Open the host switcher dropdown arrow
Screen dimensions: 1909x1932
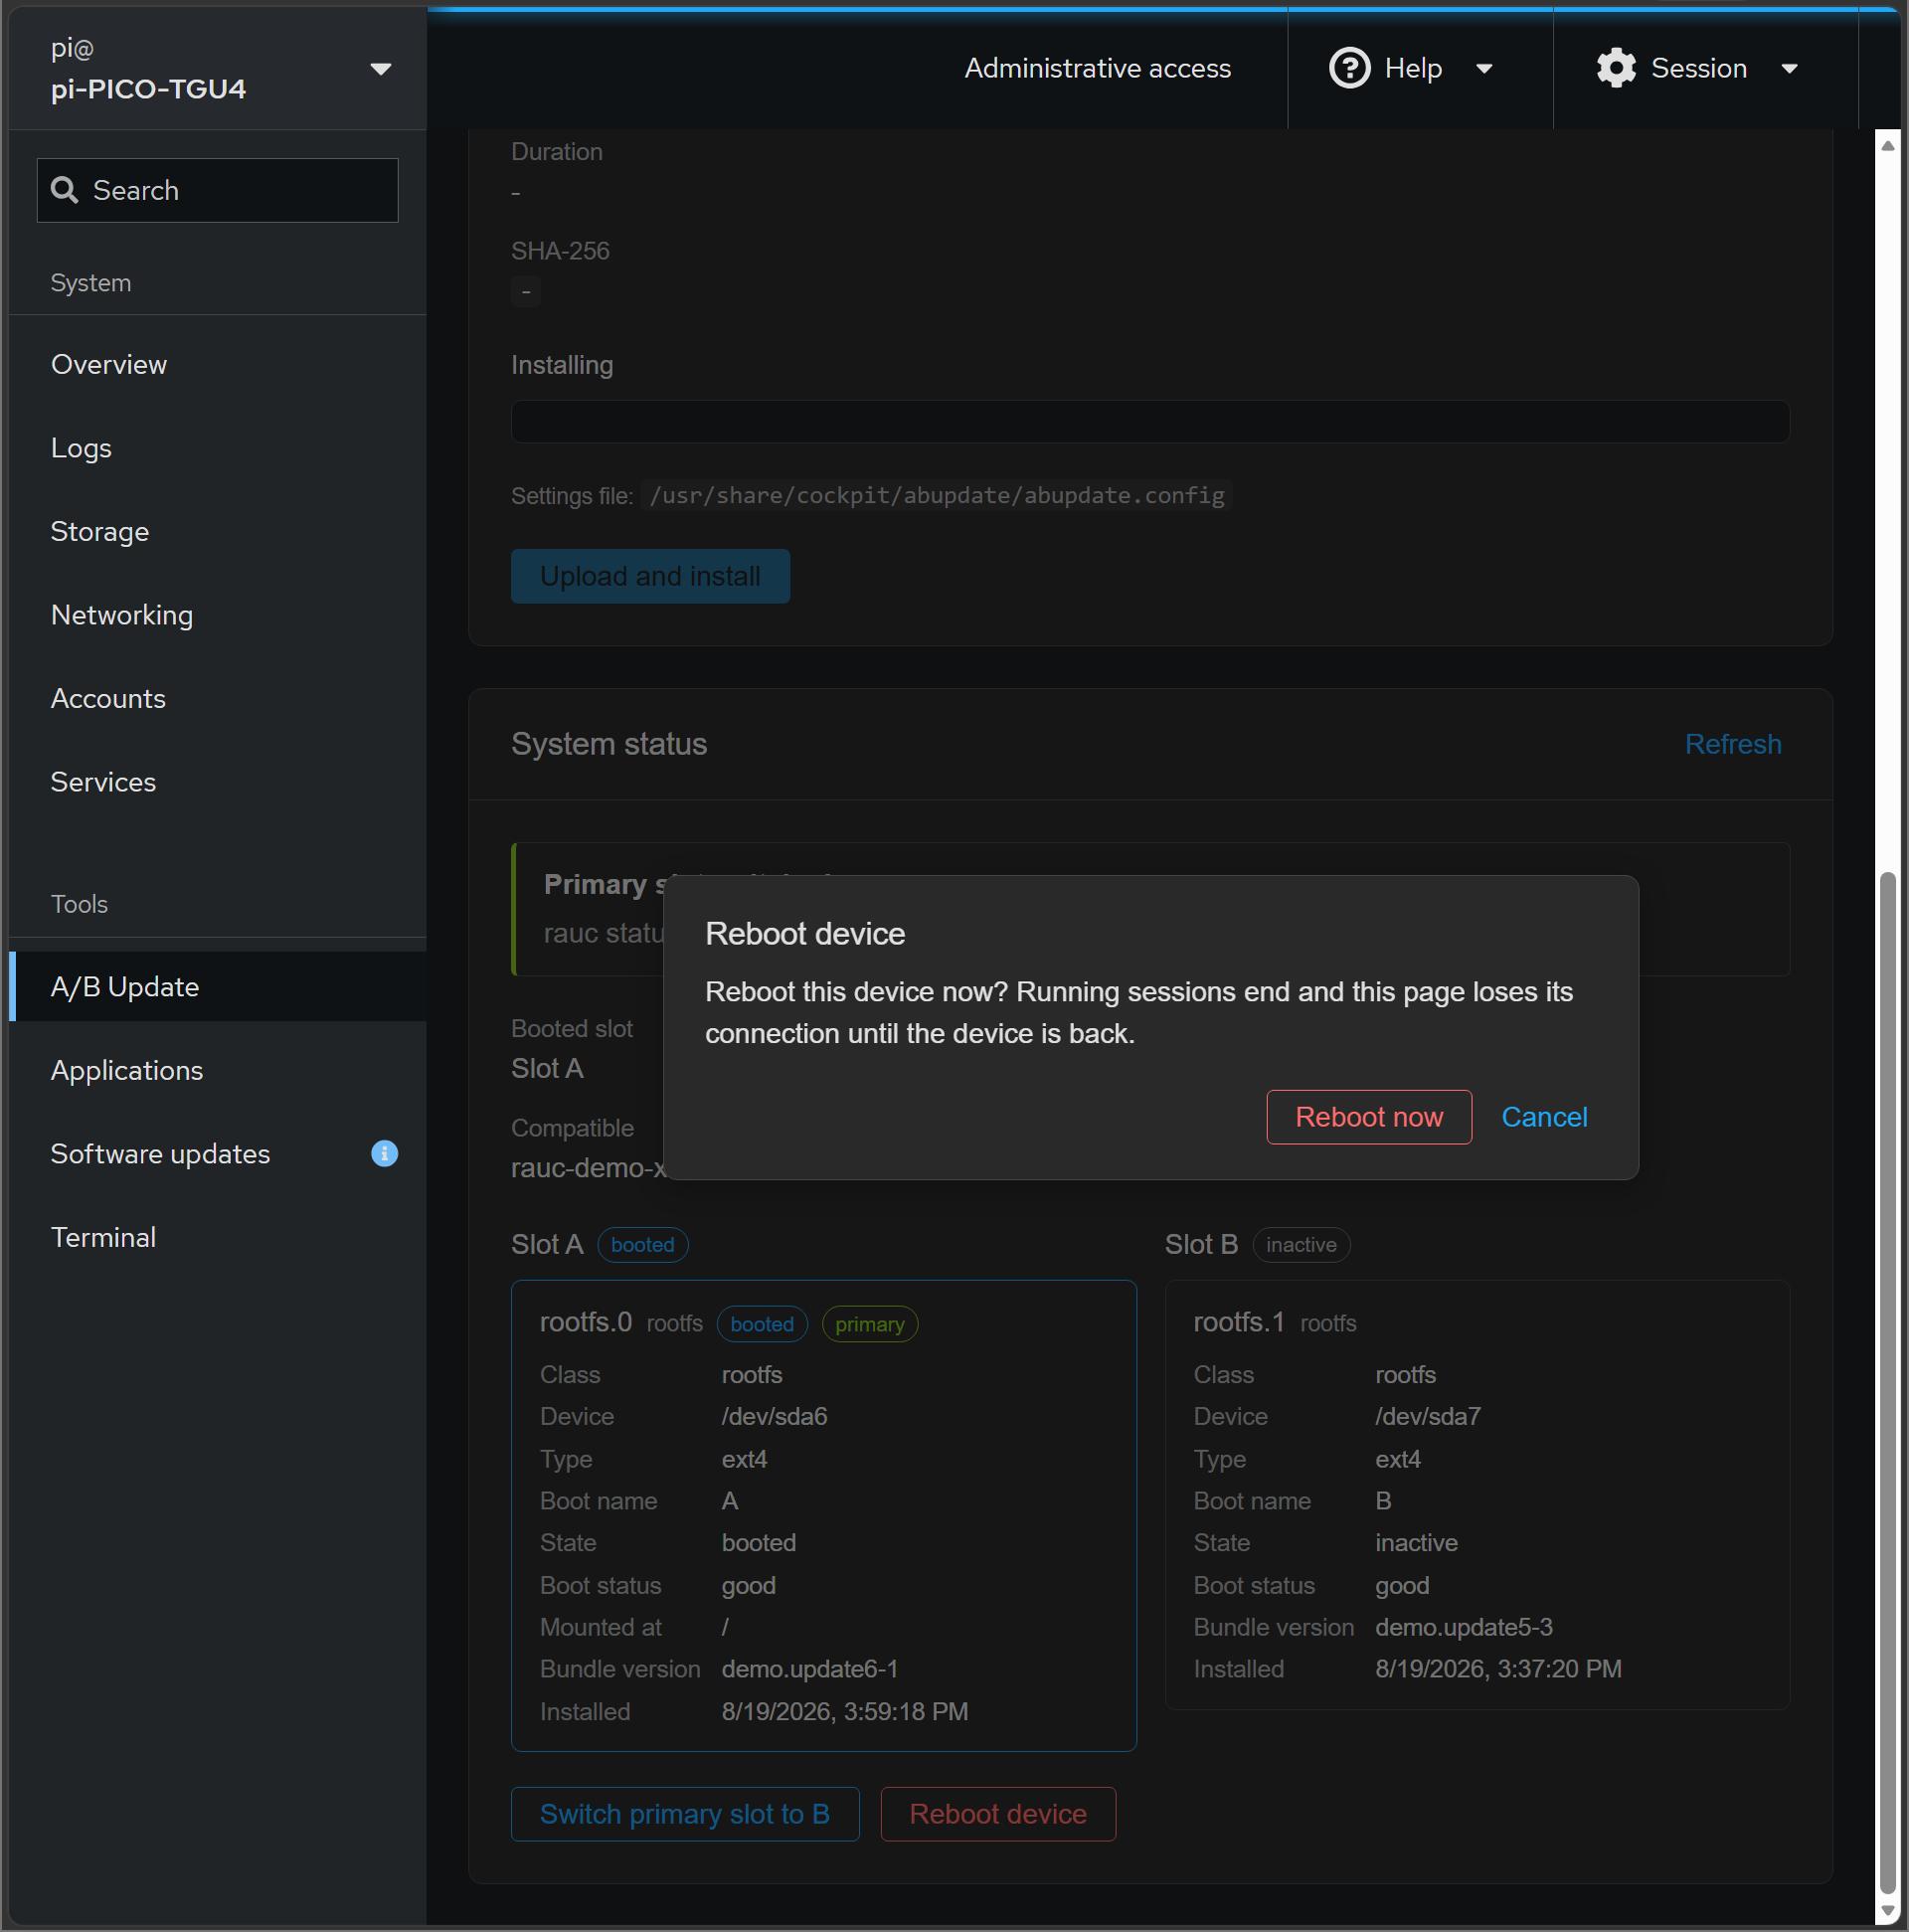pos(380,69)
